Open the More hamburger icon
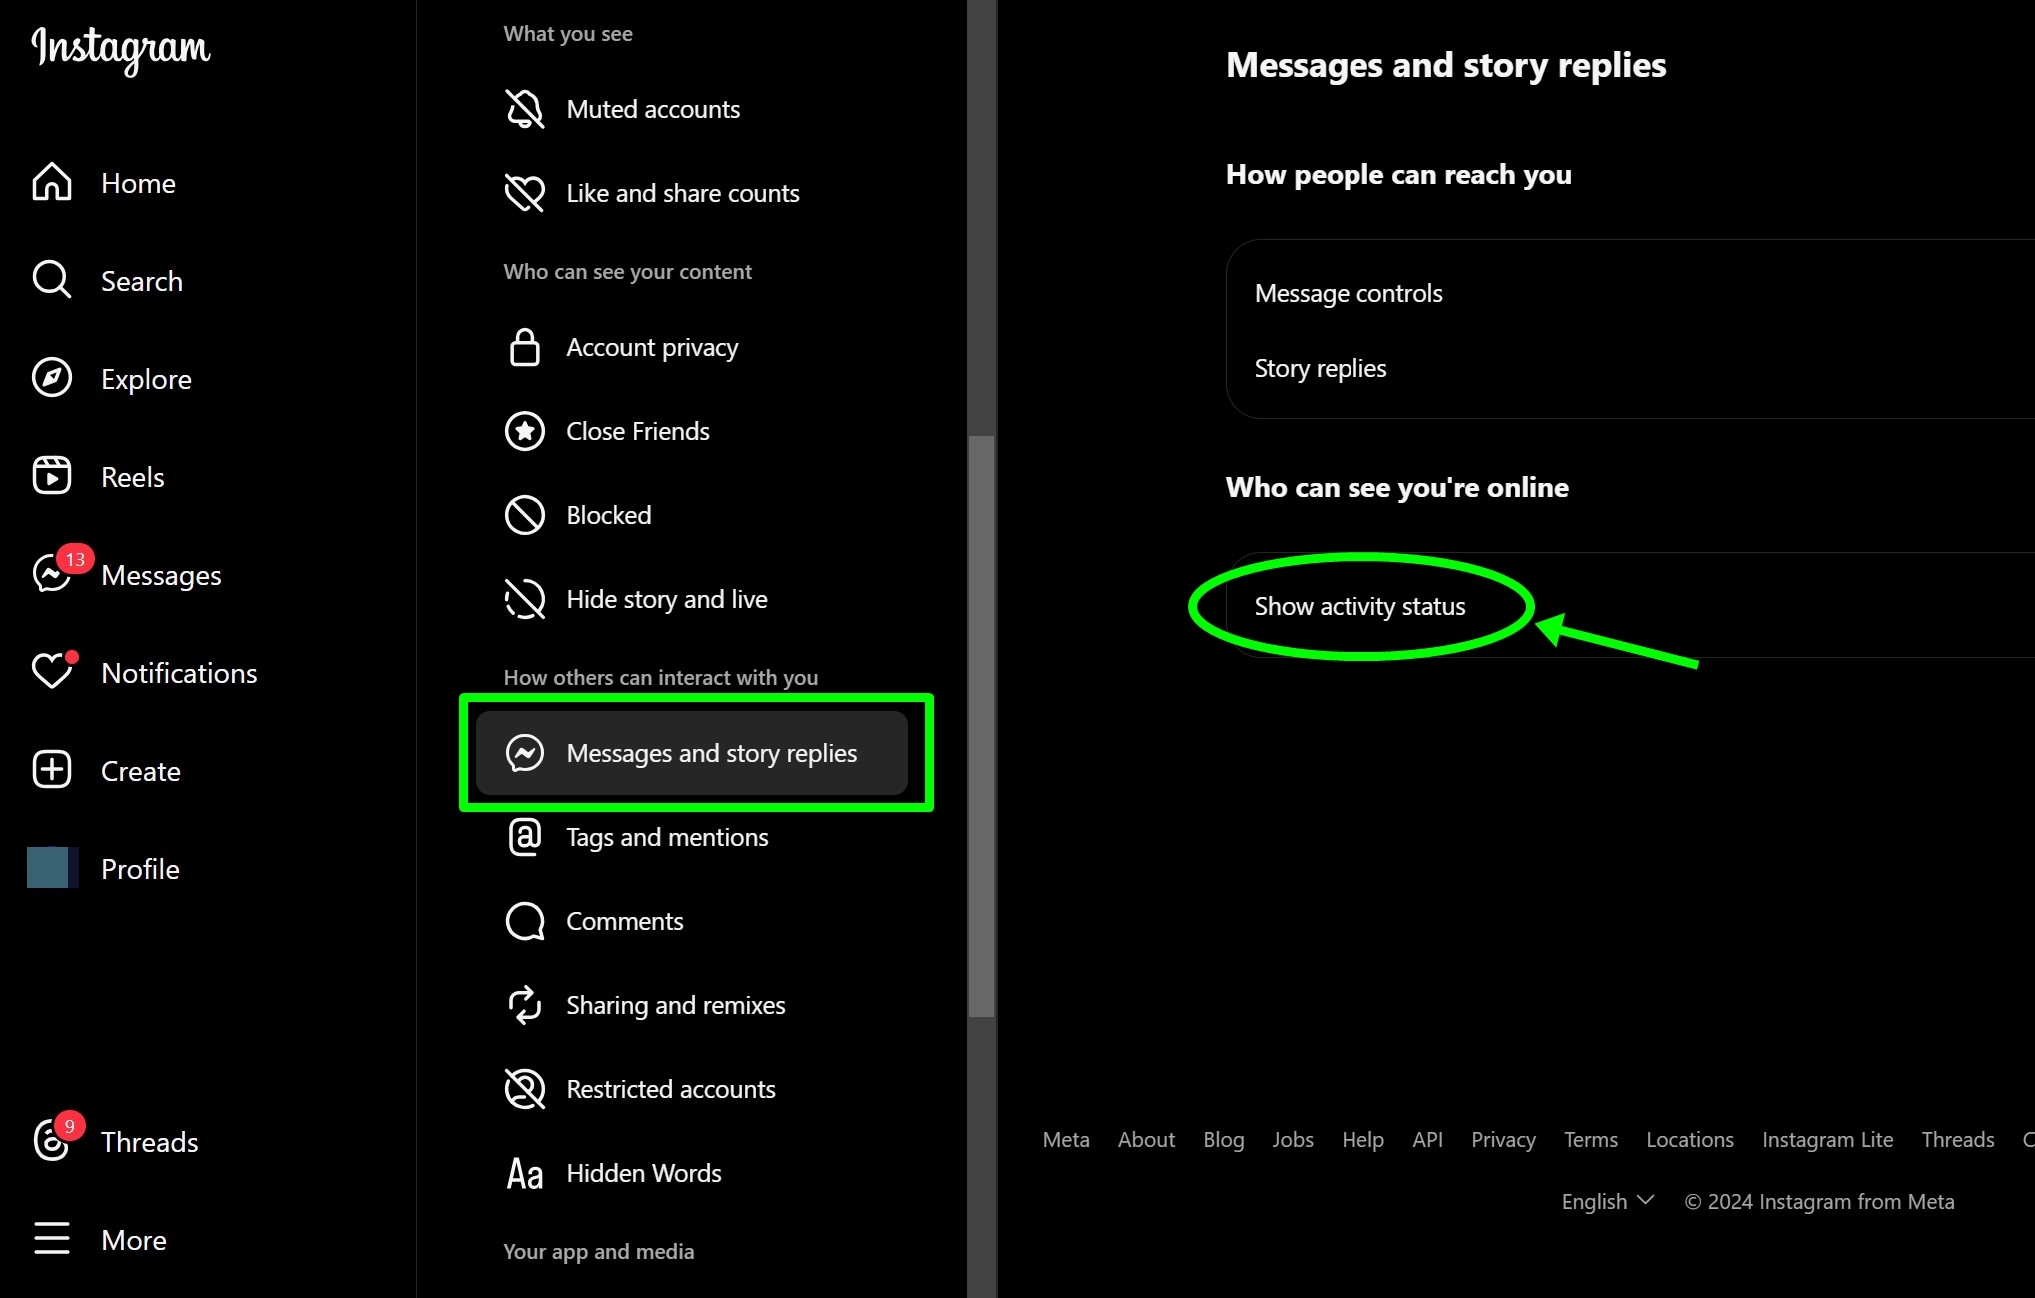Viewport: 2035px width, 1298px height. tap(52, 1238)
